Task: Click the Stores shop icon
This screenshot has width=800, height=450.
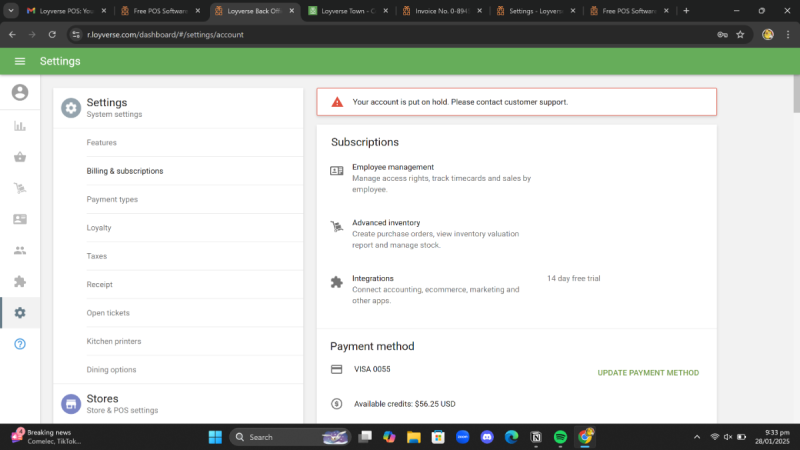Action: [71, 404]
